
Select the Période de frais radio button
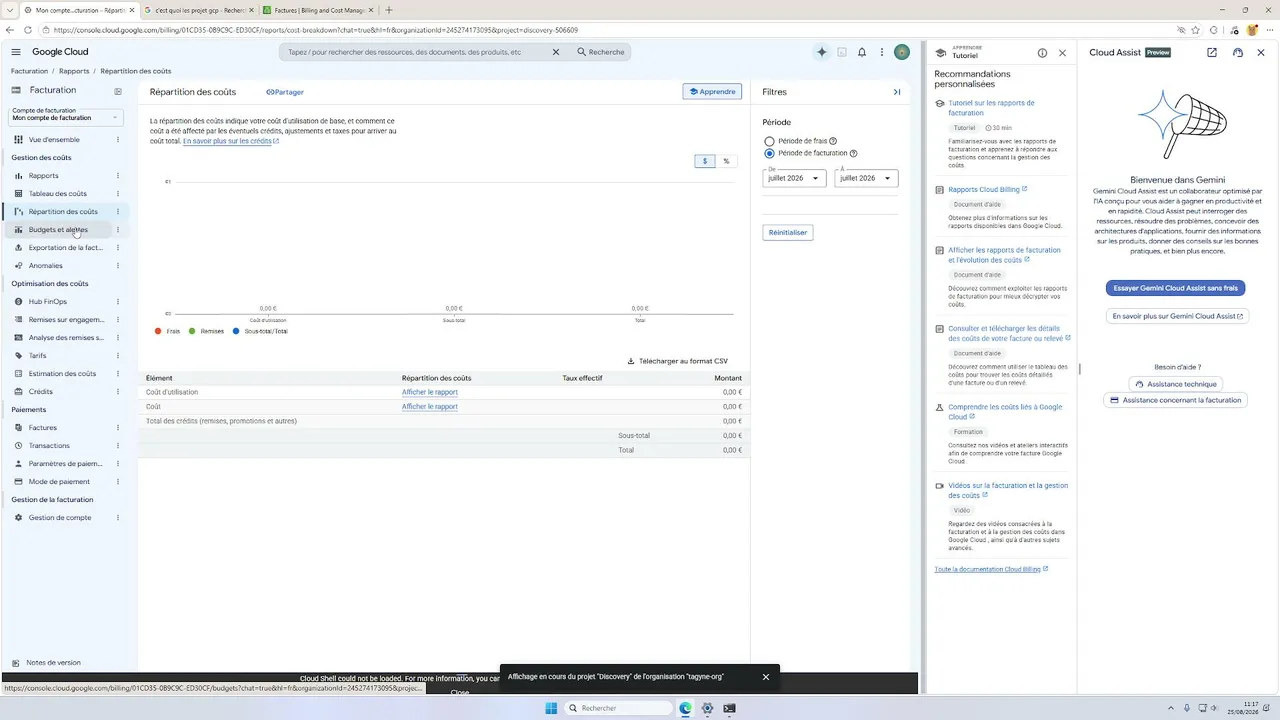(x=769, y=142)
